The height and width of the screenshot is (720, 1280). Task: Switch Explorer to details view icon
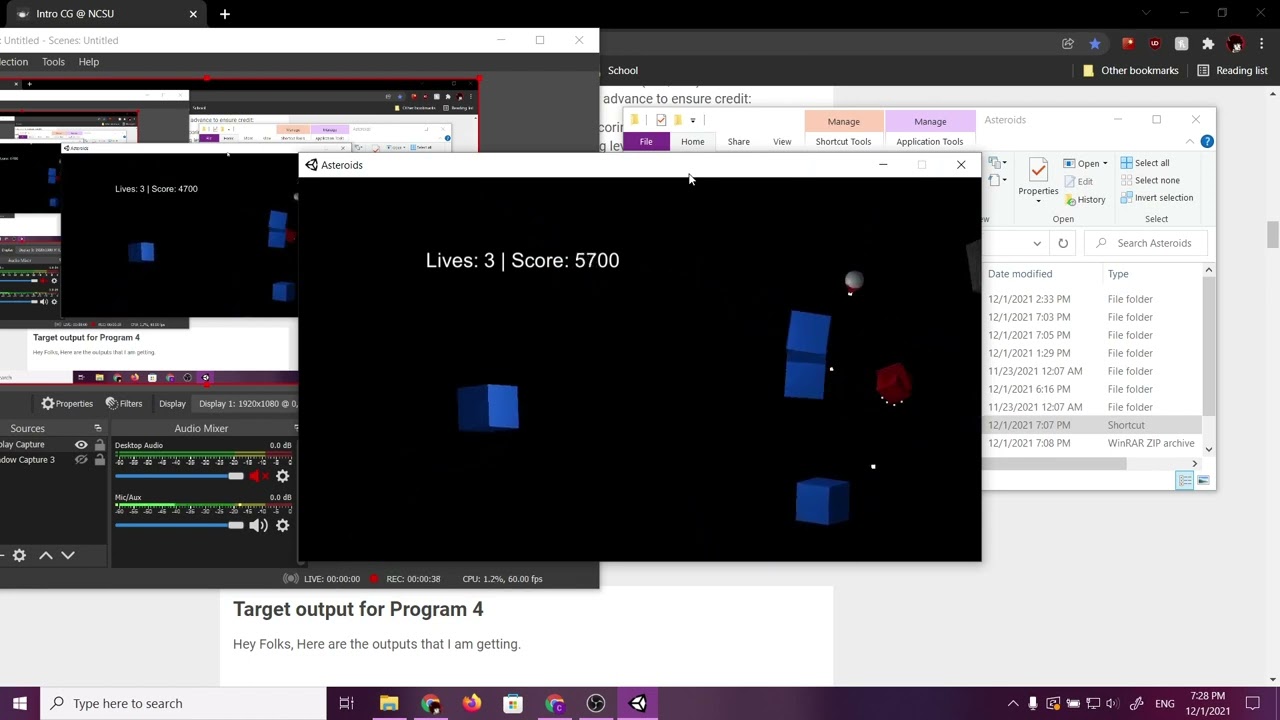(1185, 481)
